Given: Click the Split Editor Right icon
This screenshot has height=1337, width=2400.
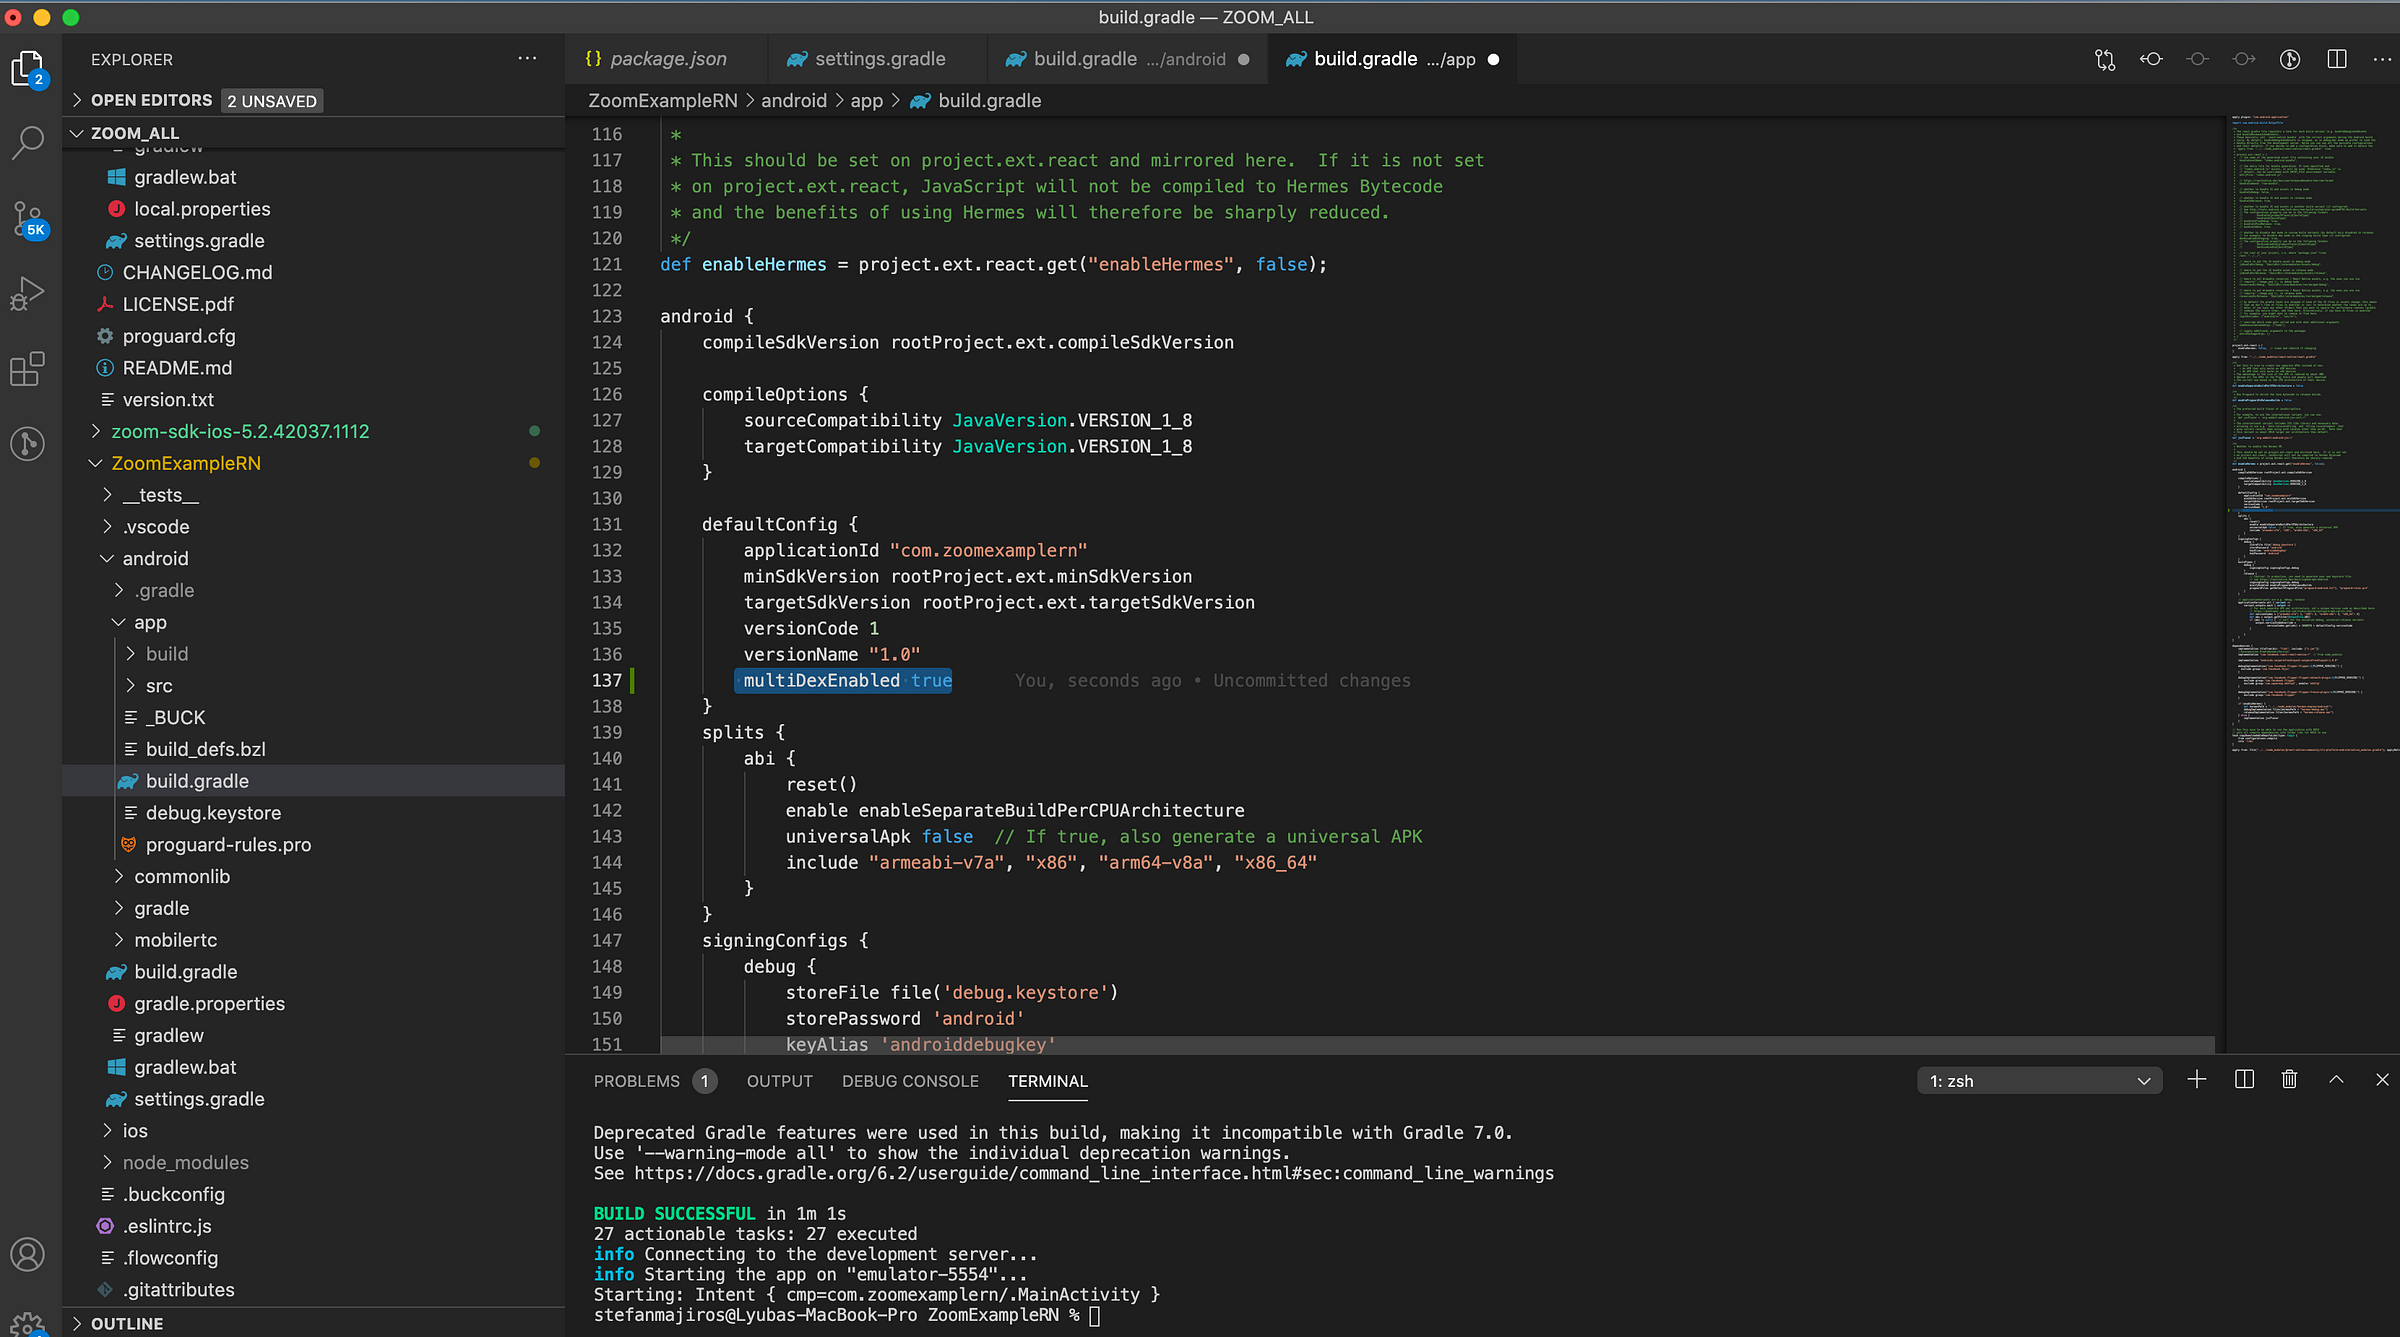Looking at the screenshot, I should click(x=2337, y=59).
